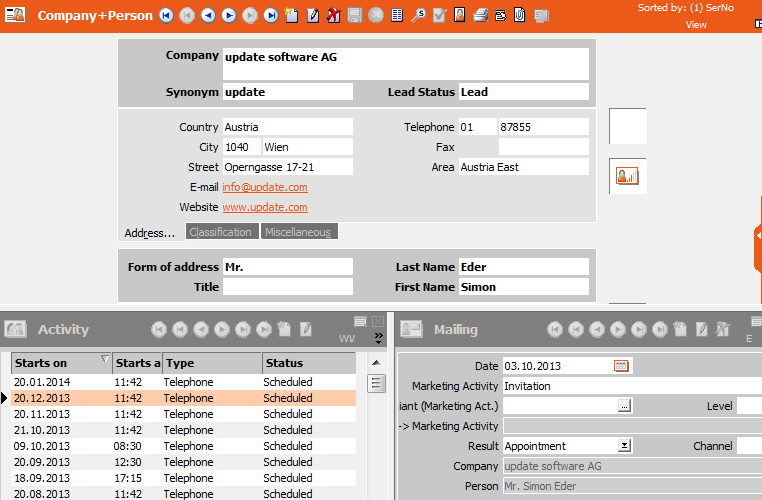Open the search magnifier tool in top toolbar
762x500 pixels.
coord(418,15)
